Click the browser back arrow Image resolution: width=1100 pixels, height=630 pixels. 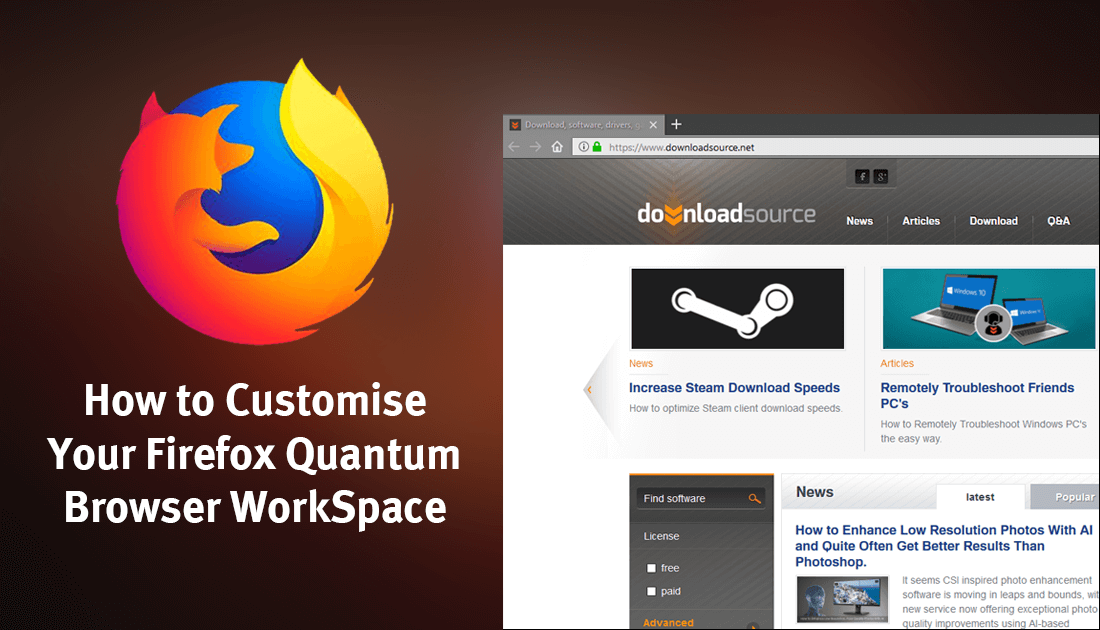(x=514, y=147)
